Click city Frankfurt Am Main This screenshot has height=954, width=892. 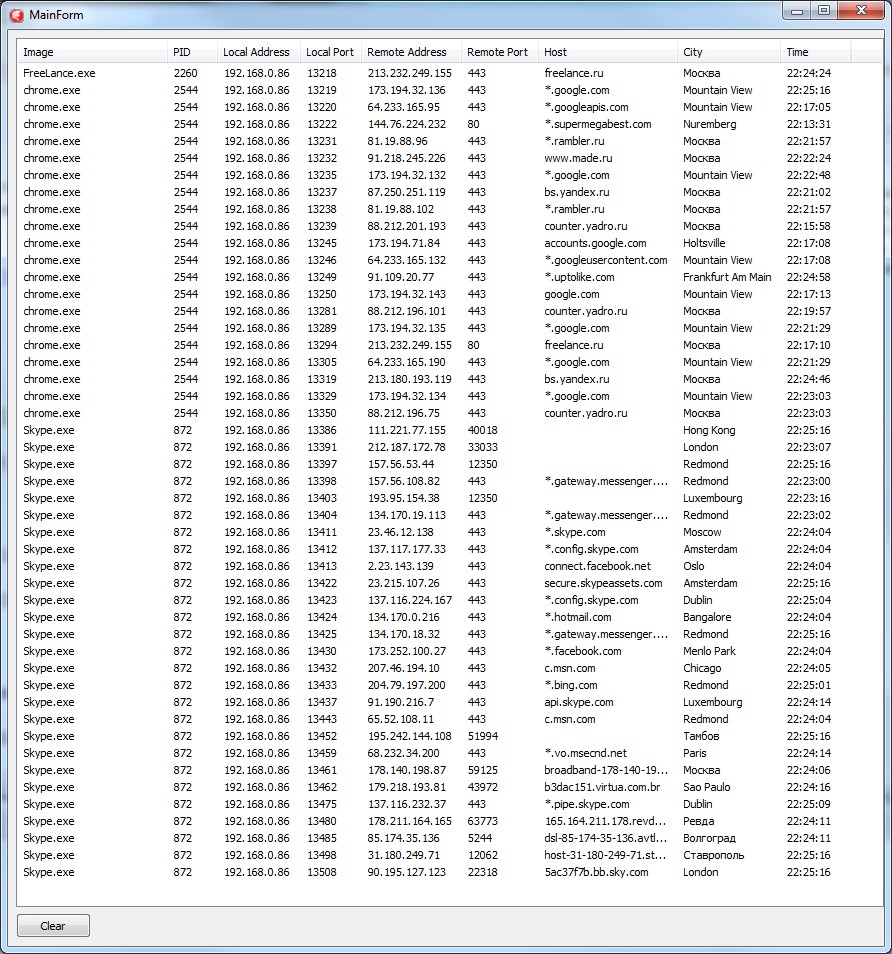click(x=727, y=277)
